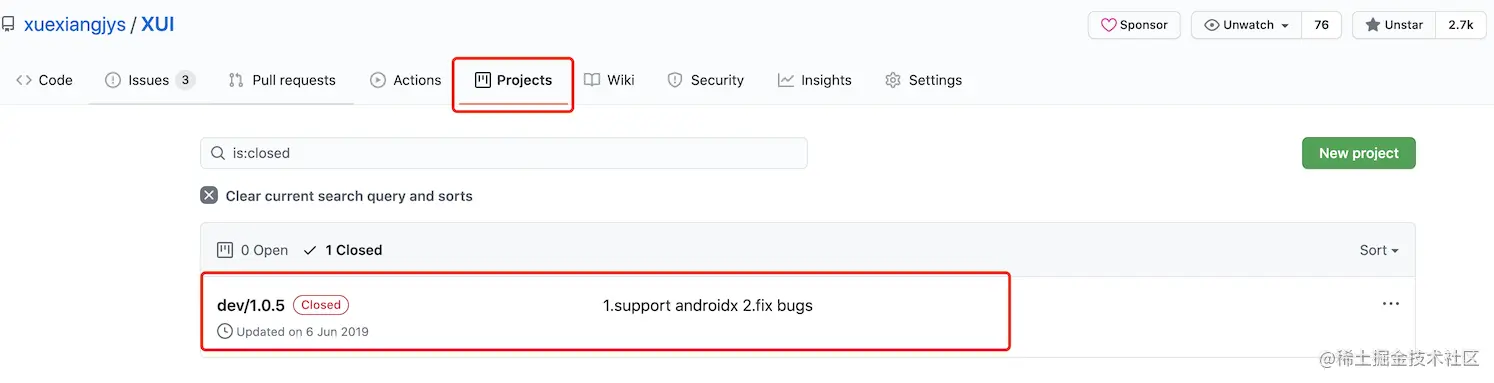Click the is:closed search field

pos(504,153)
